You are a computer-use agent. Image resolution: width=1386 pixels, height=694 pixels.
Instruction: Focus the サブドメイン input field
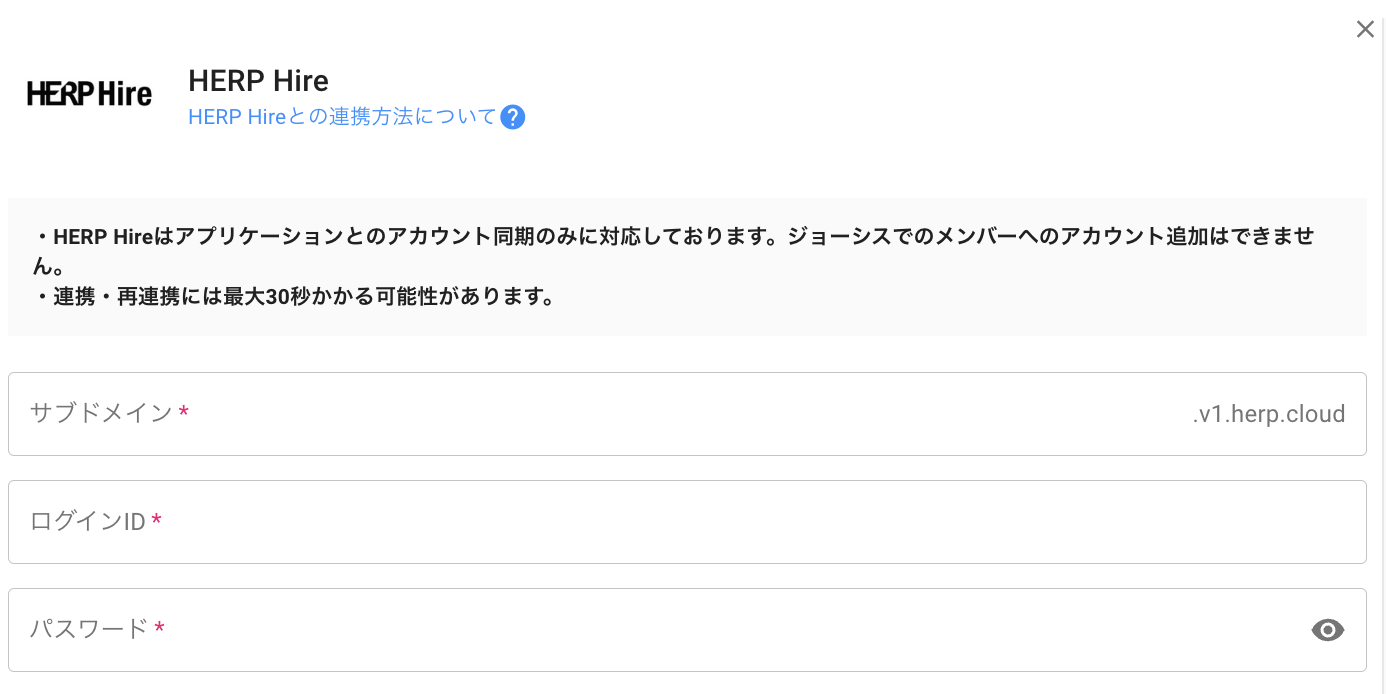pos(680,414)
